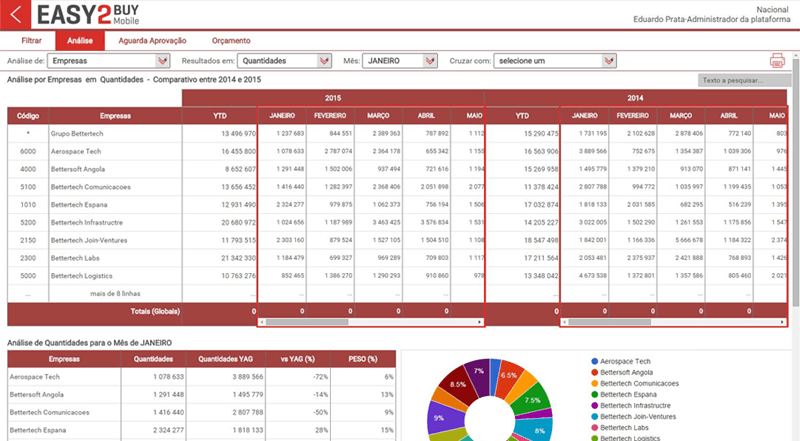Viewport: 800px width, 441px height.
Task: Click the red back arrow button
Action: 15,14
